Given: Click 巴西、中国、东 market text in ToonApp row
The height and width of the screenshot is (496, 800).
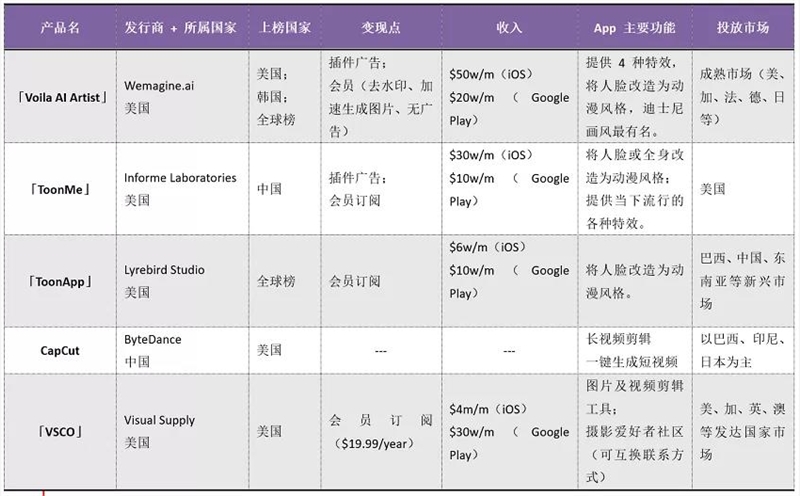Looking at the screenshot, I should click(742, 258).
